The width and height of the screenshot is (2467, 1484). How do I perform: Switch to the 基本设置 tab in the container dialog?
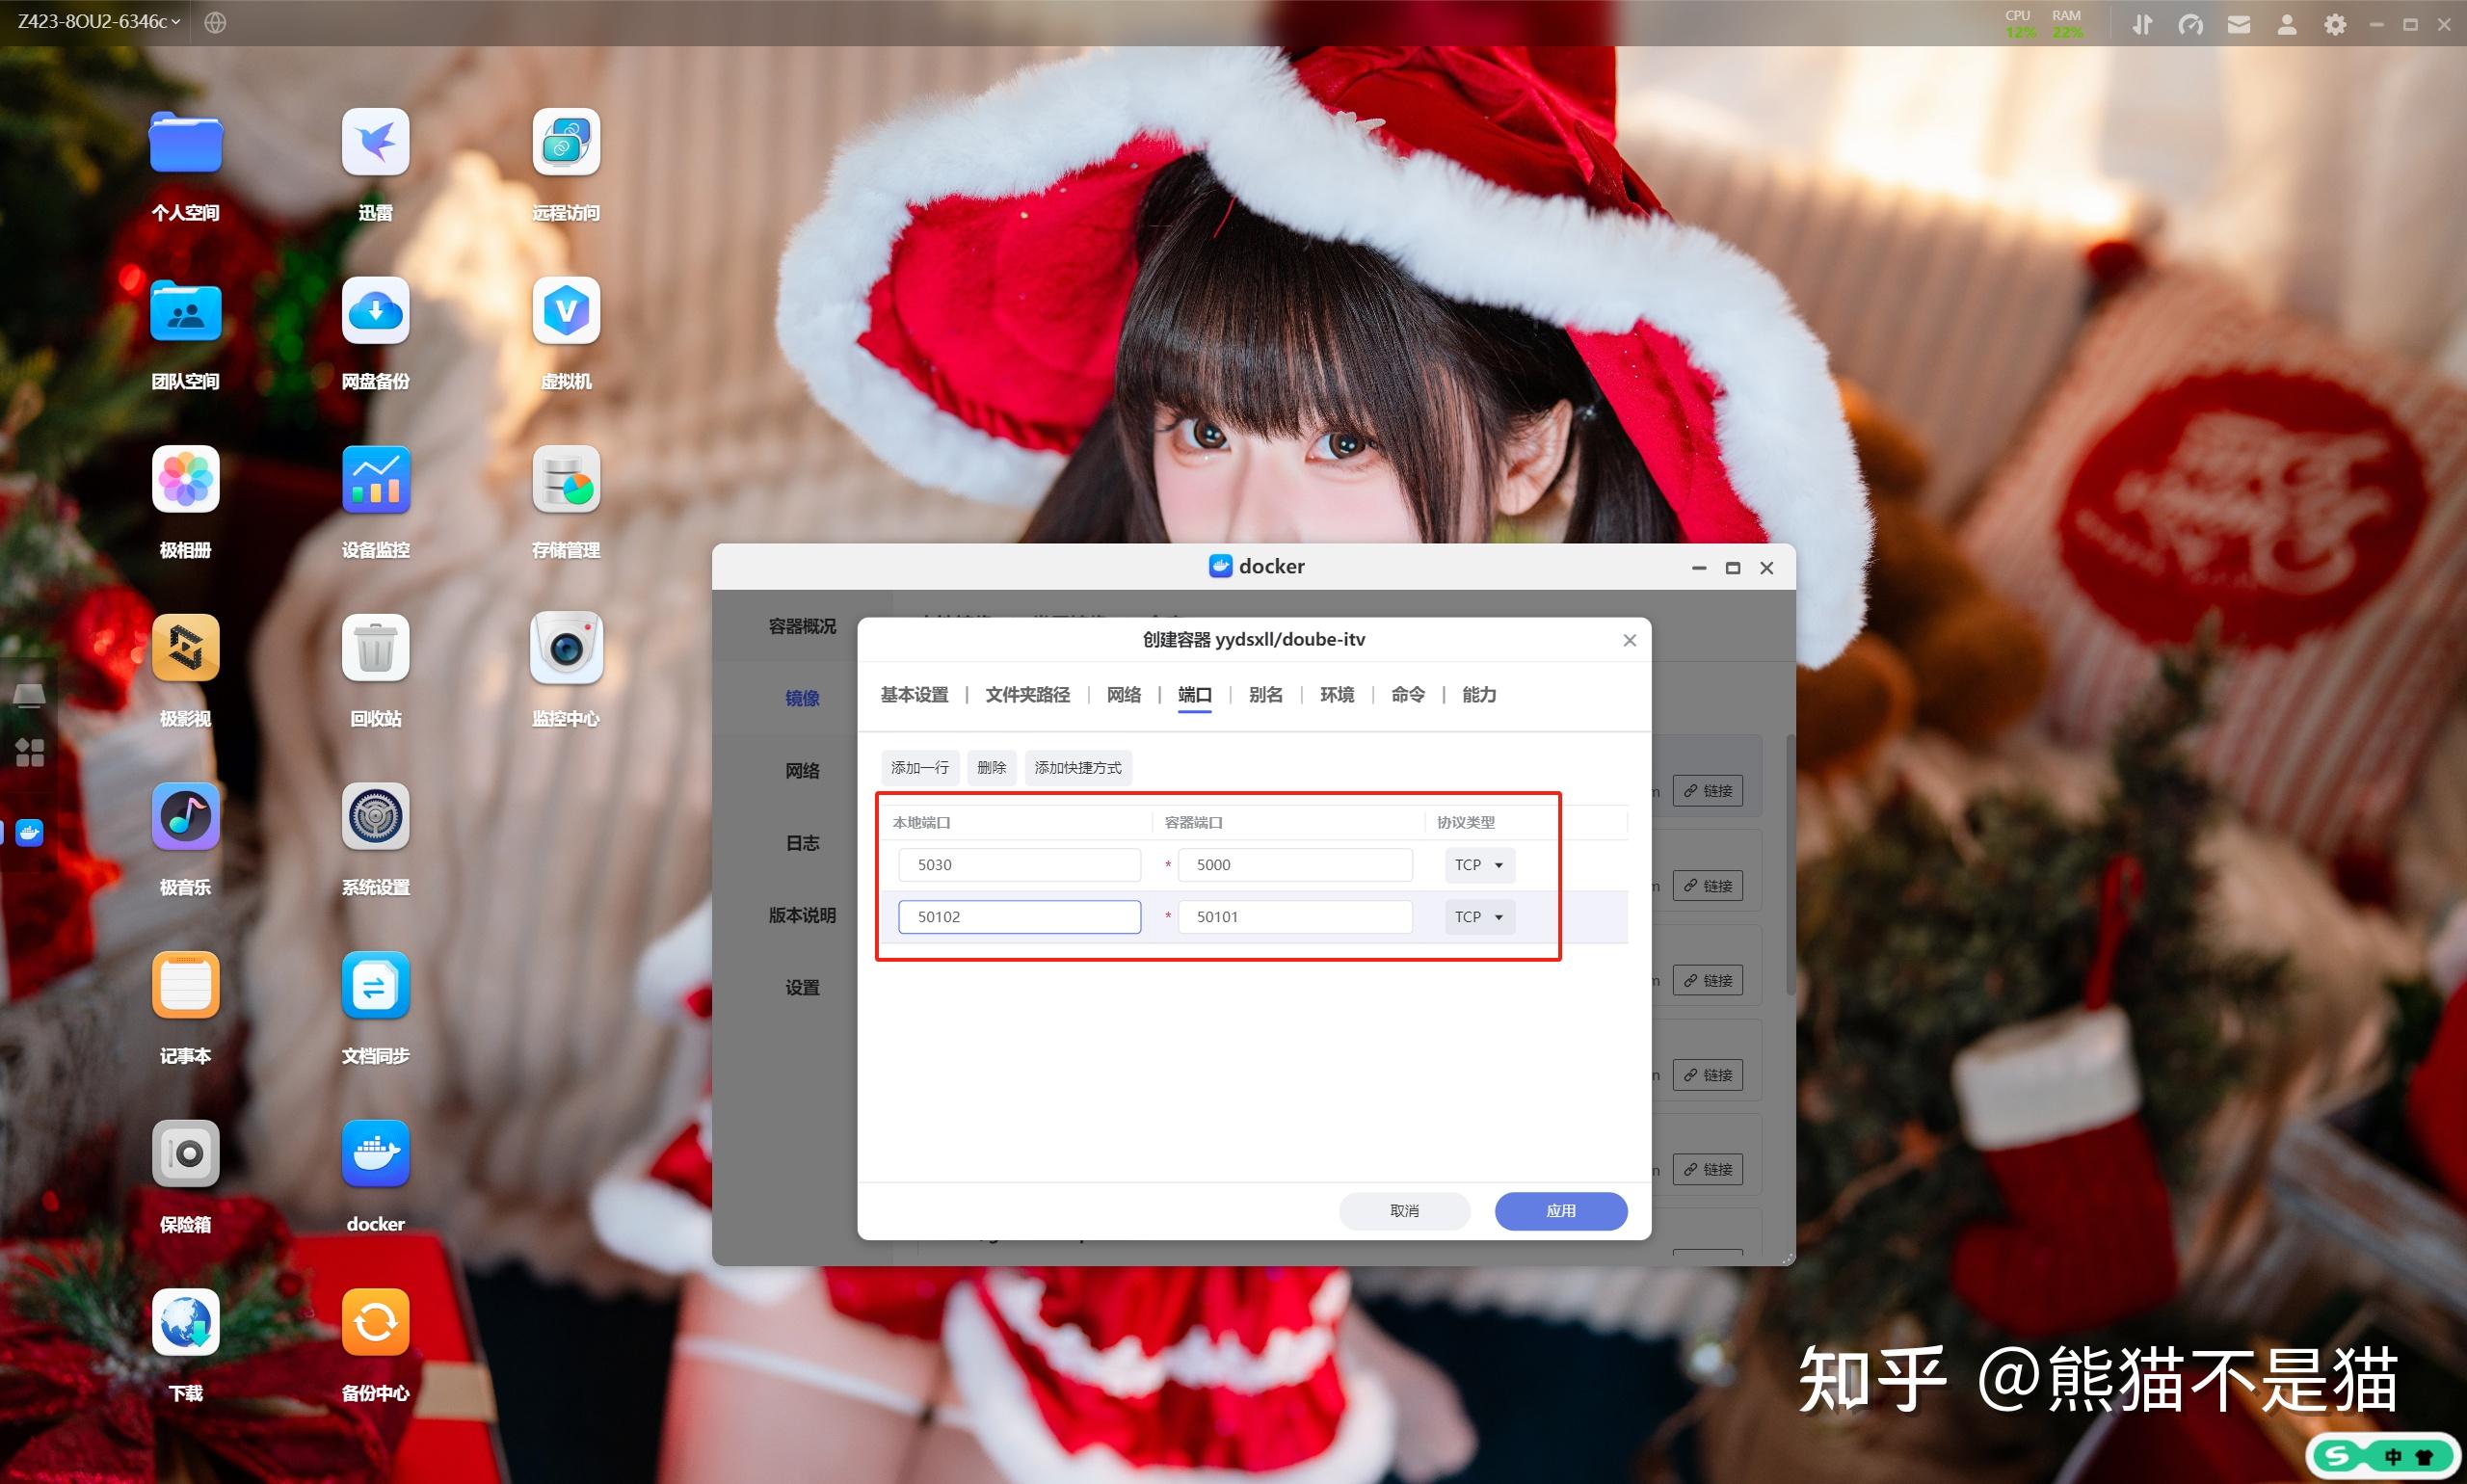click(x=913, y=694)
